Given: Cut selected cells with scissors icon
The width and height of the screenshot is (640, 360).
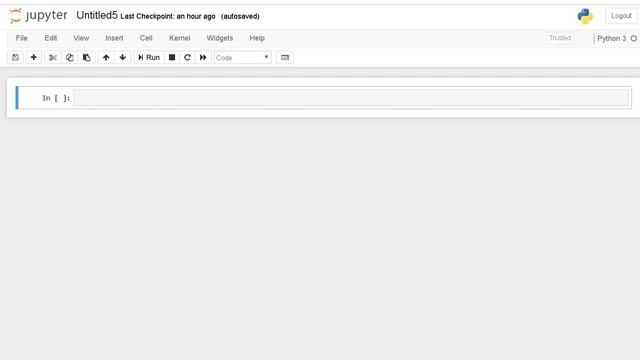Looking at the screenshot, I should [53, 58].
